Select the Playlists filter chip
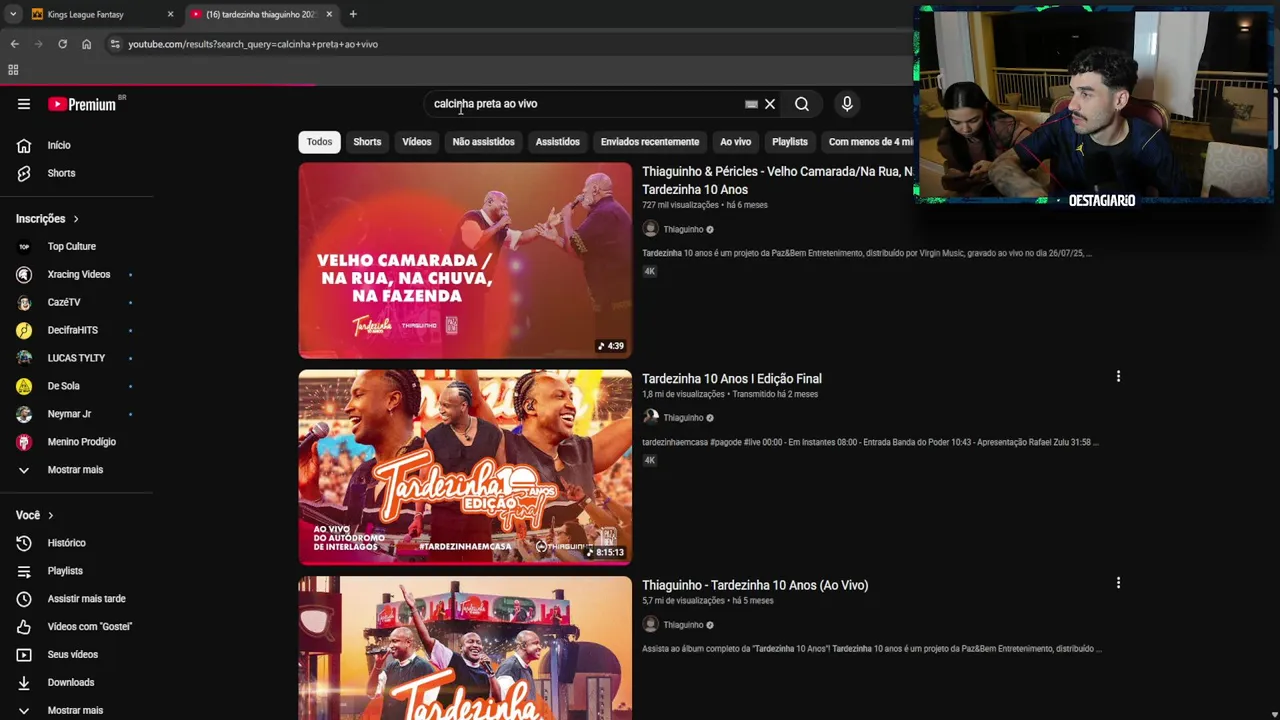Viewport: 1280px width, 720px height. pos(790,142)
